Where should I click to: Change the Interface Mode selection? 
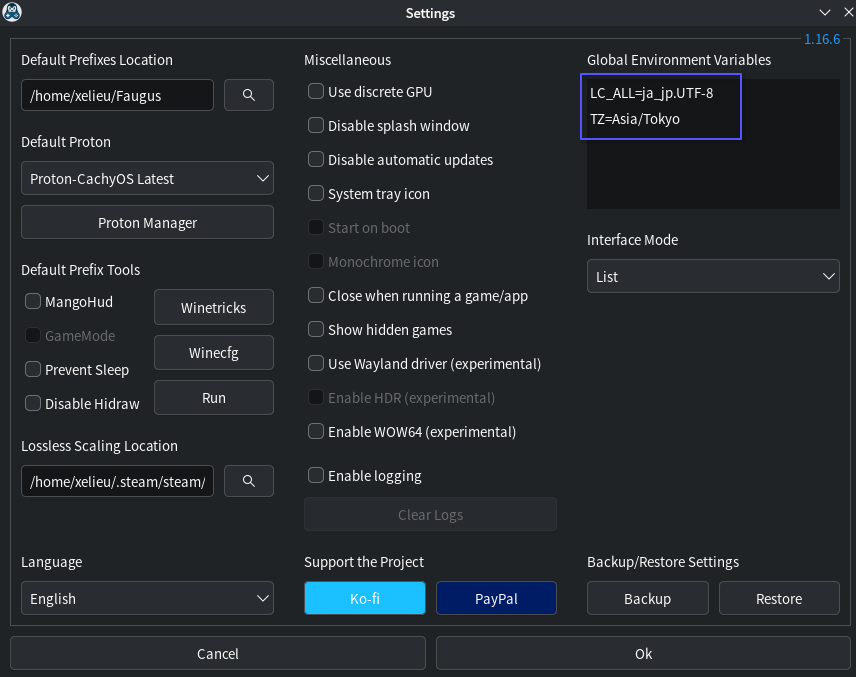[713, 276]
